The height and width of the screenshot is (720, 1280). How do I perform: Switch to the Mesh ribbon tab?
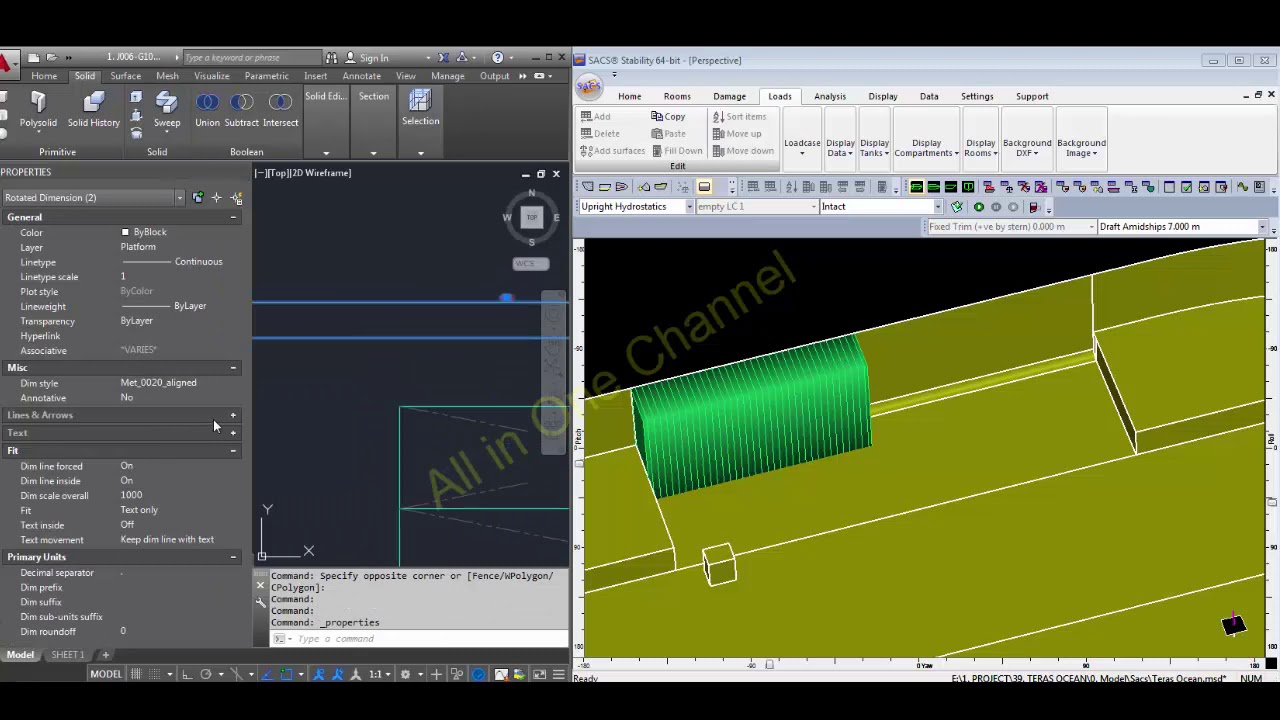(167, 76)
